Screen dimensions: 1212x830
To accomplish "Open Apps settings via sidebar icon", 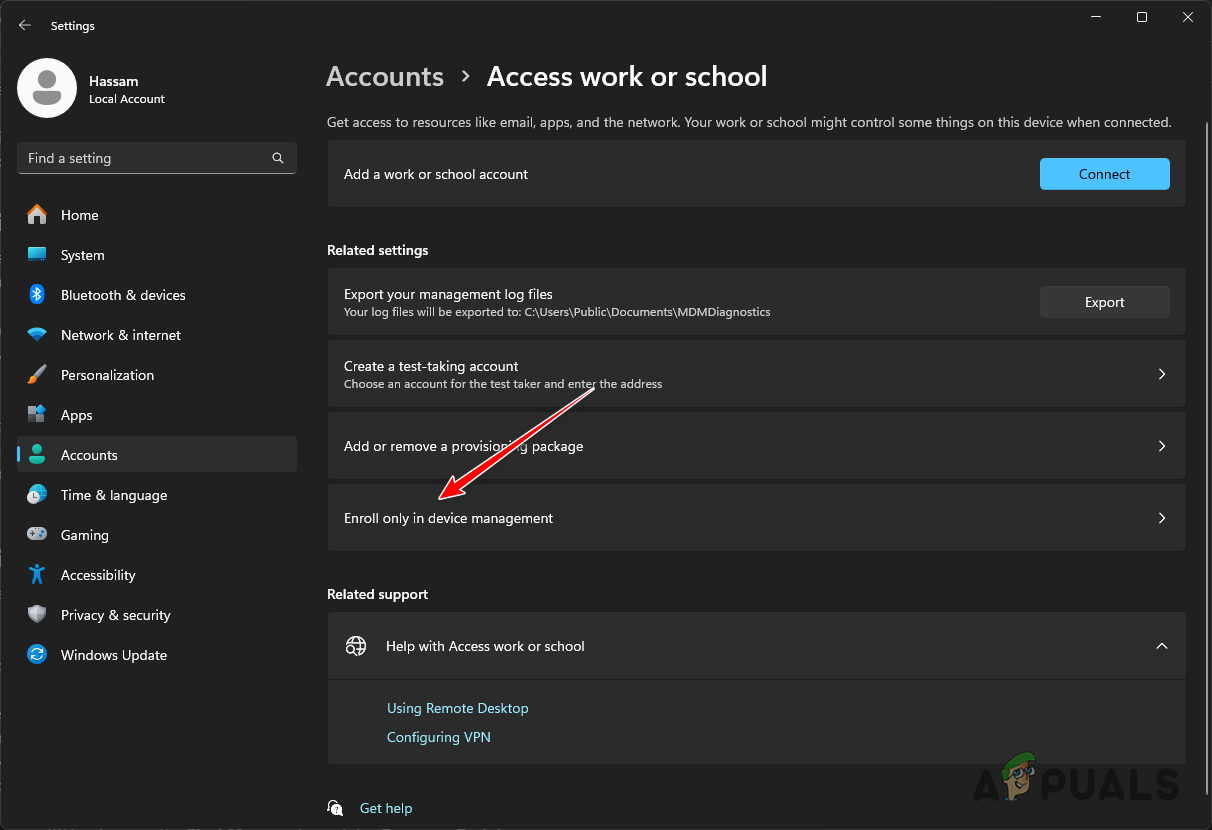I will click(x=37, y=415).
